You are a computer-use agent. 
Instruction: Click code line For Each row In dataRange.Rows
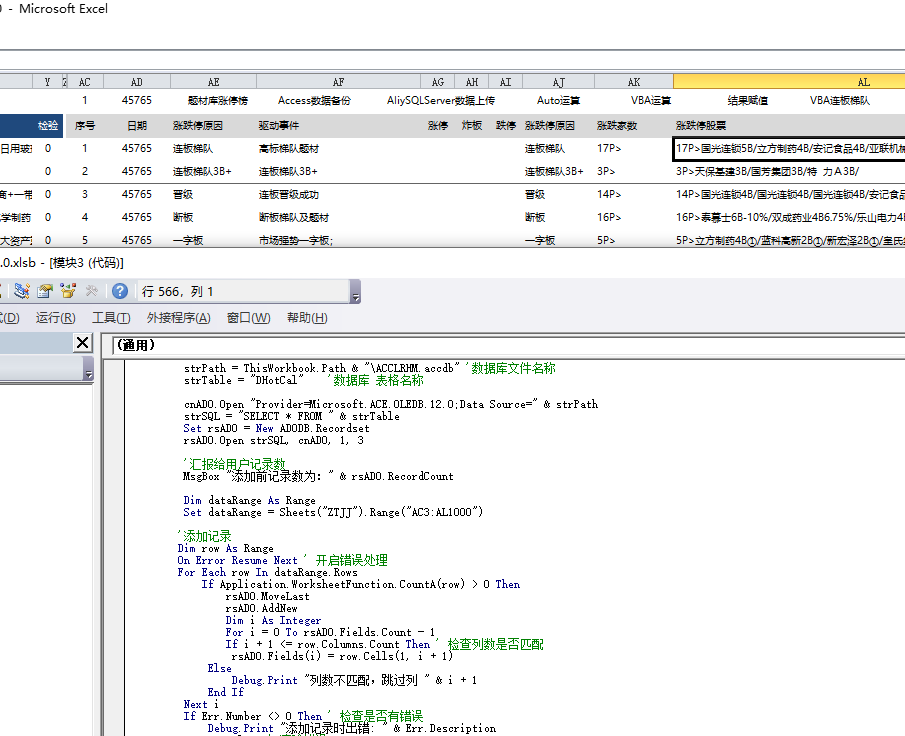pyautogui.click(x=267, y=573)
